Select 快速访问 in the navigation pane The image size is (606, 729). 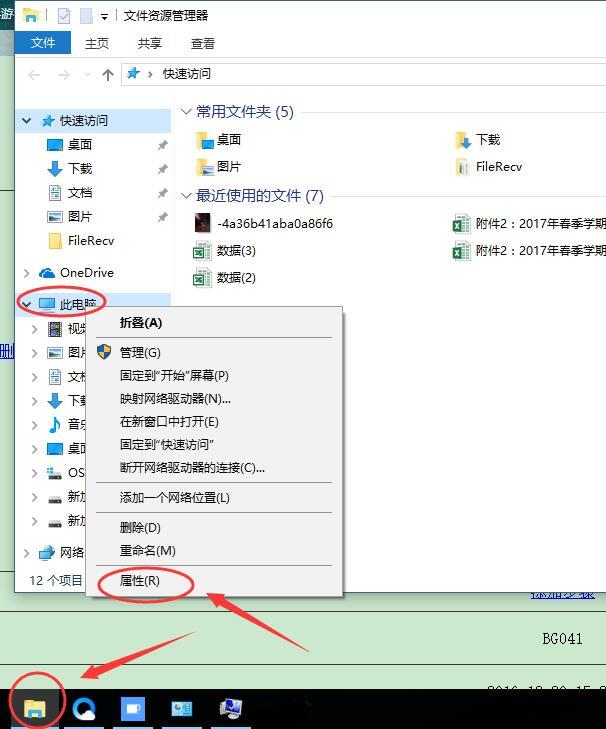(x=84, y=121)
